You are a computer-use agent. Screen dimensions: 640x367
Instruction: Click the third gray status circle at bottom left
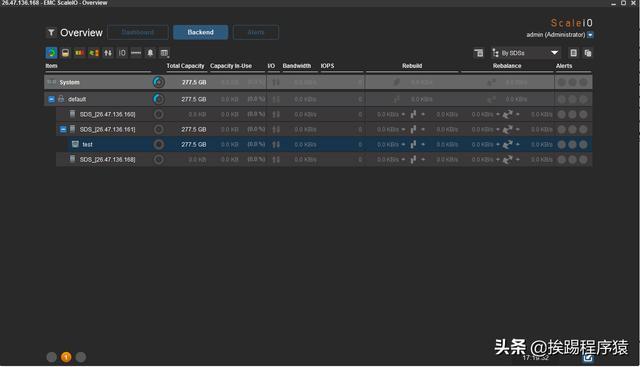coord(81,357)
